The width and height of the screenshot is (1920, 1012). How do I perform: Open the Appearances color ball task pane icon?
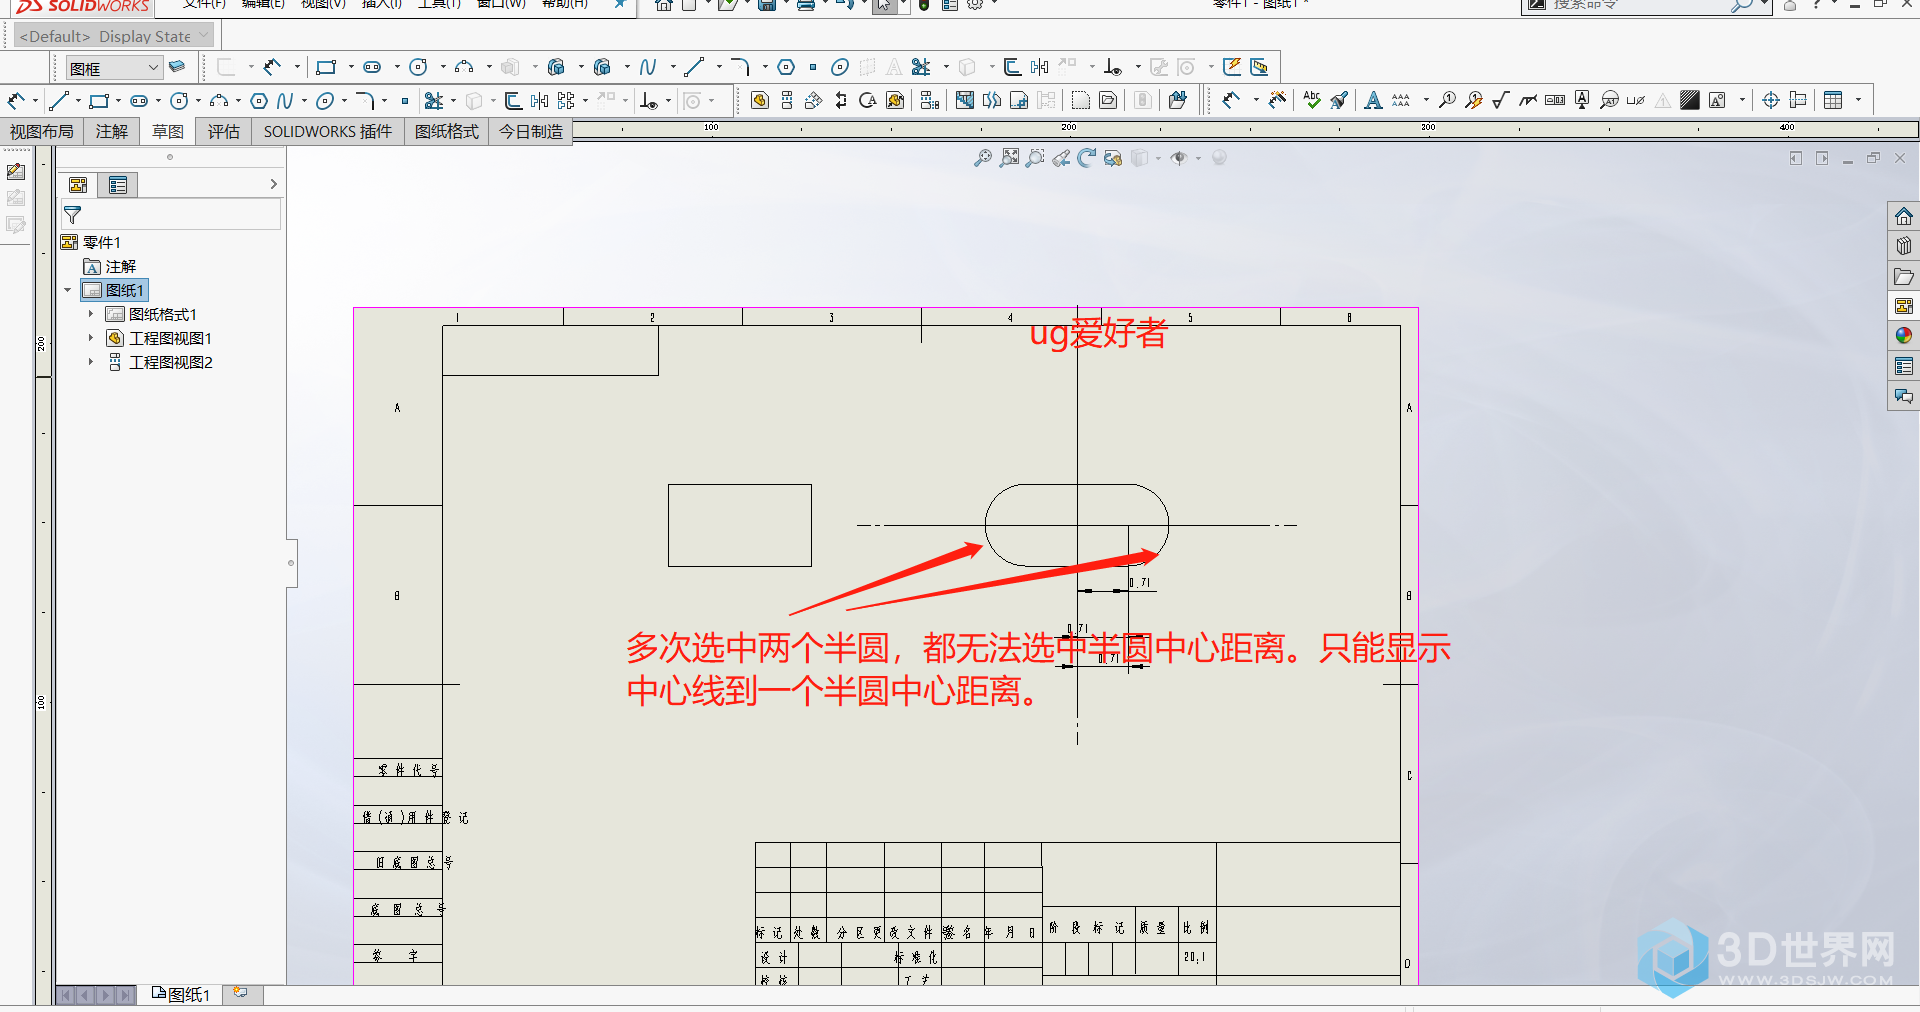(x=1903, y=336)
